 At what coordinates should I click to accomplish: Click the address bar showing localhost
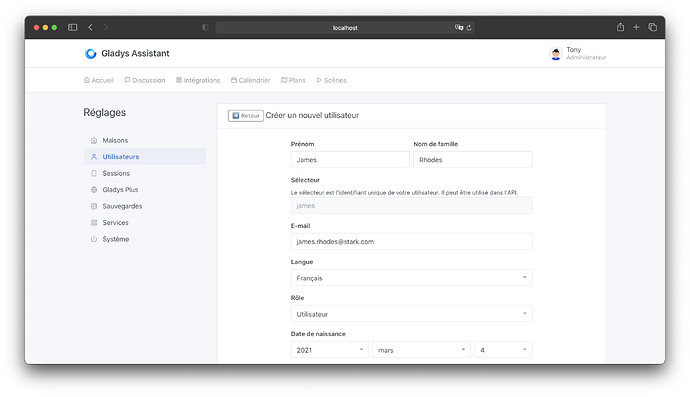(345, 27)
